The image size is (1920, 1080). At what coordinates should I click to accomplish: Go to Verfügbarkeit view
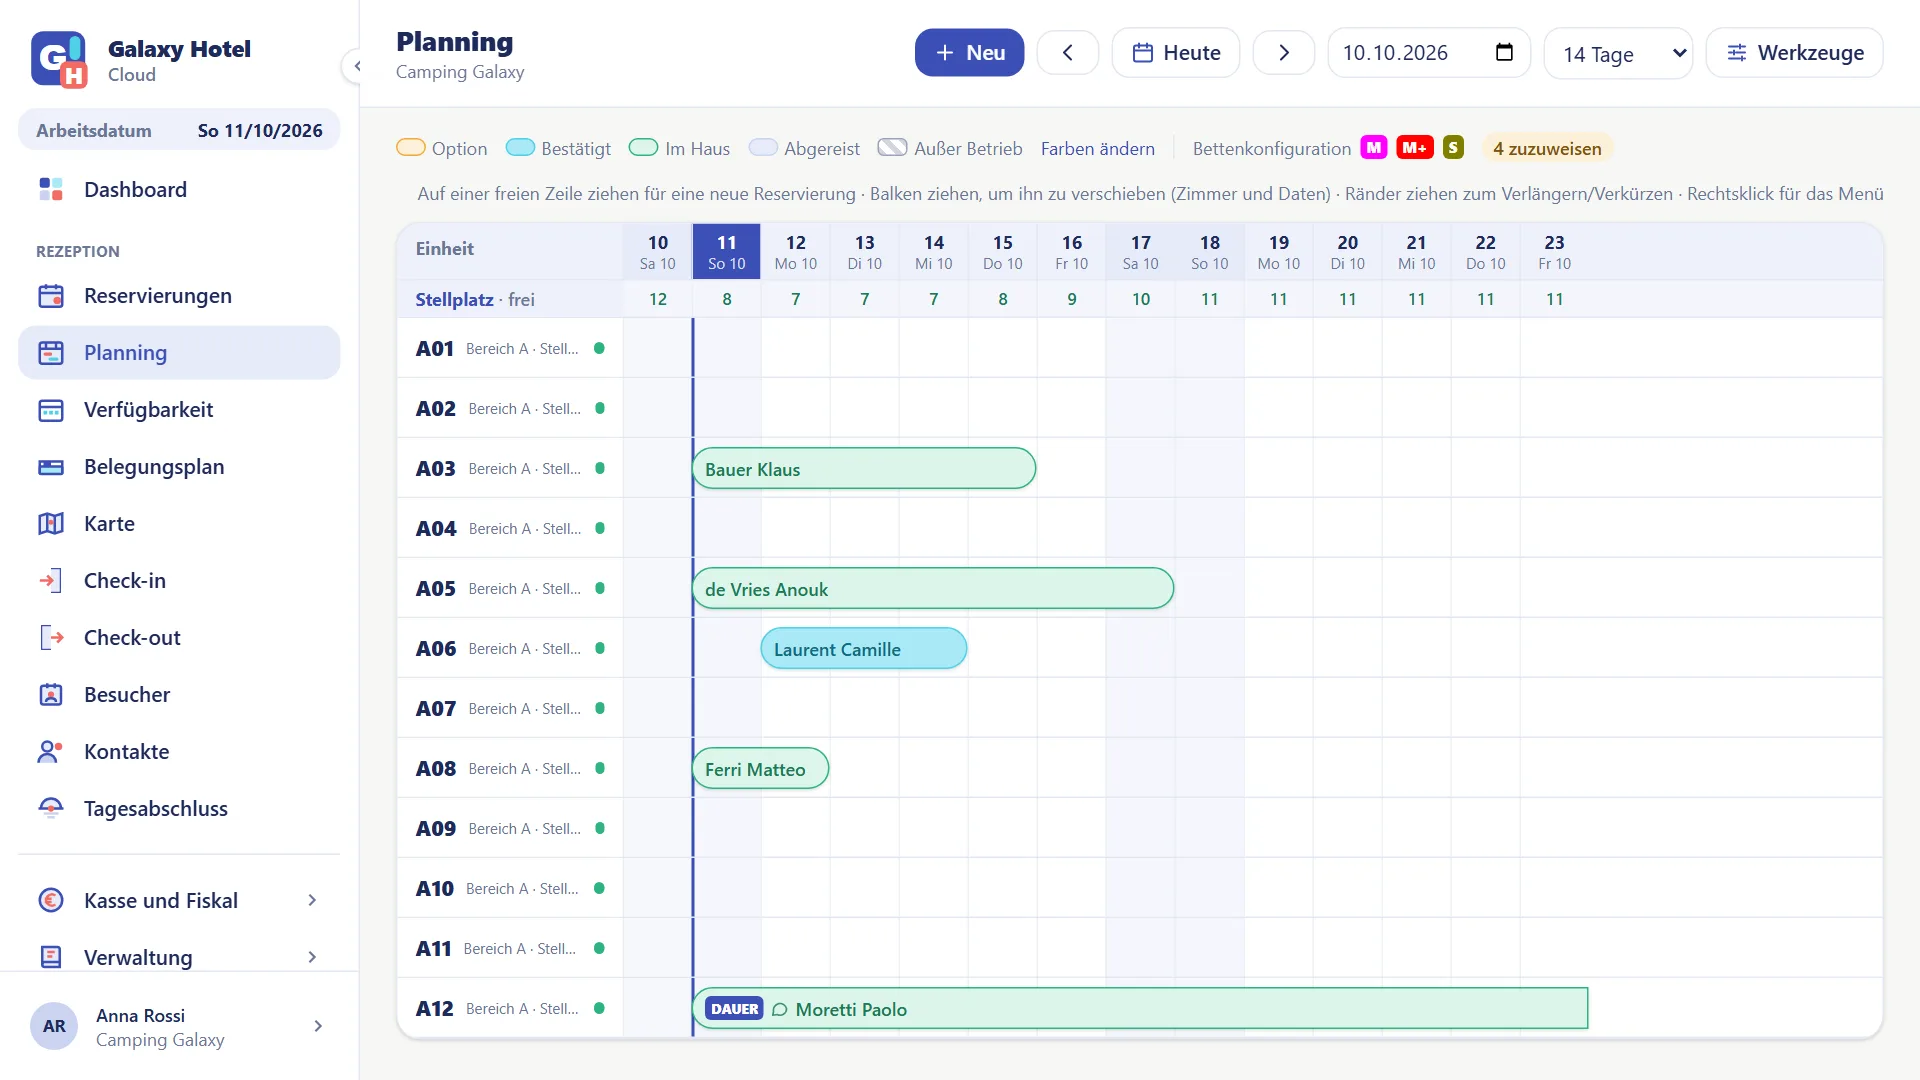(179, 410)
